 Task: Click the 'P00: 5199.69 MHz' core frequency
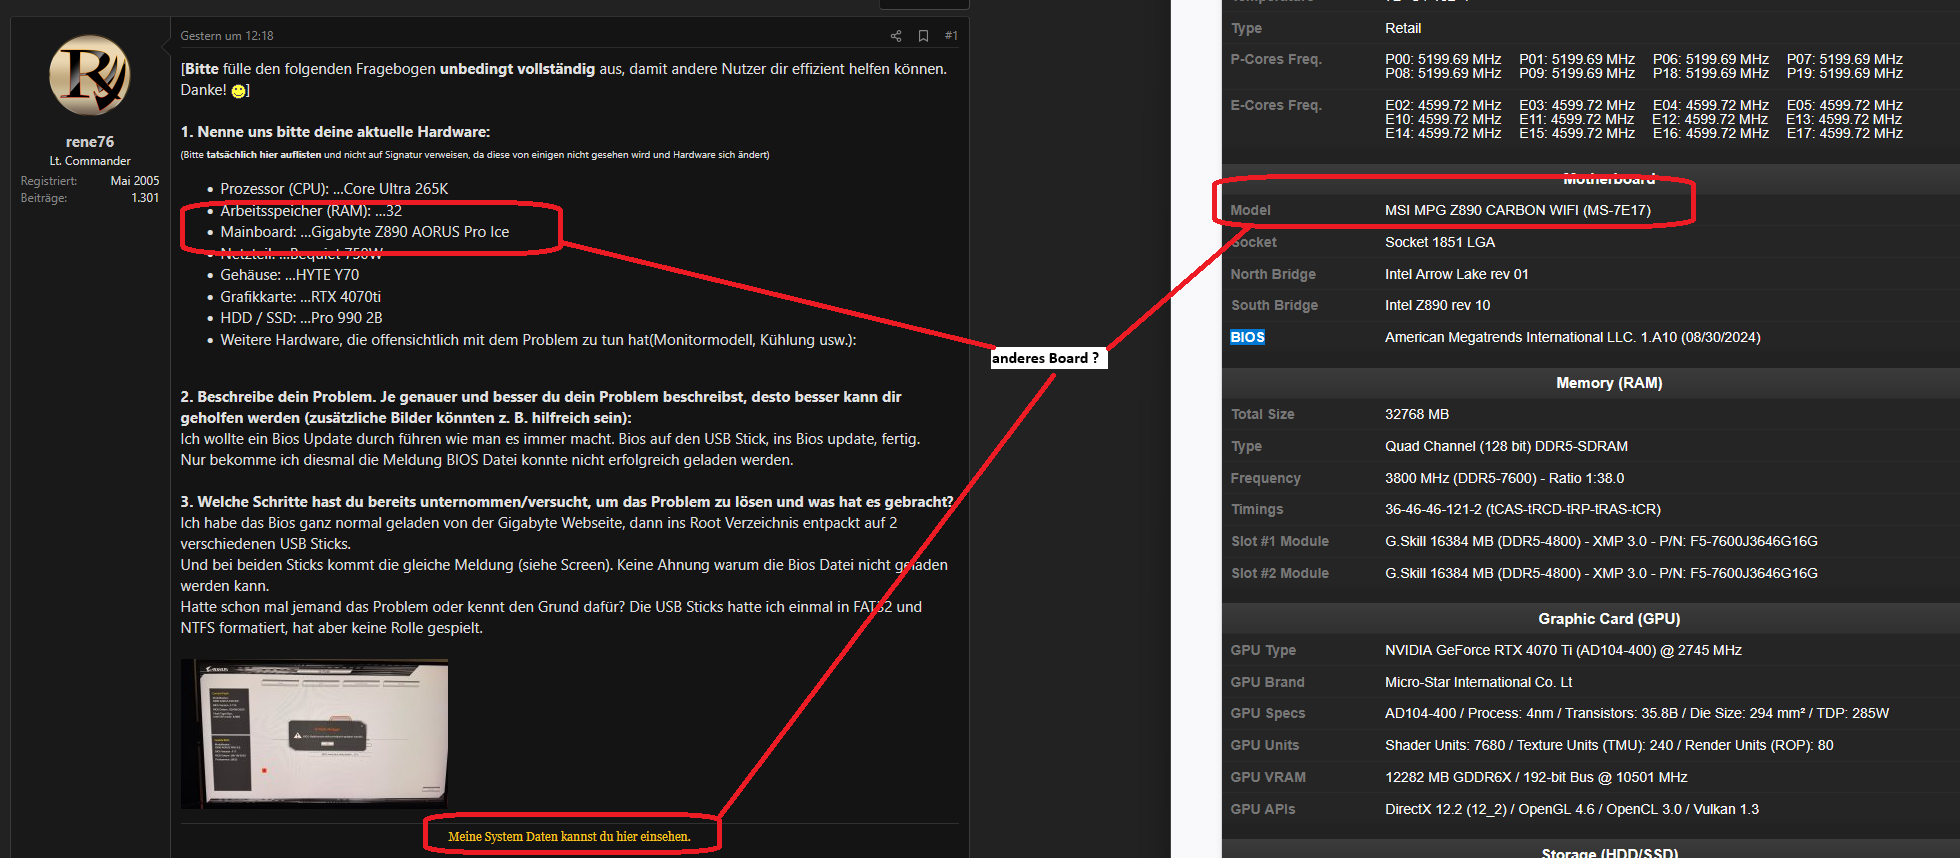point(1443,59)
